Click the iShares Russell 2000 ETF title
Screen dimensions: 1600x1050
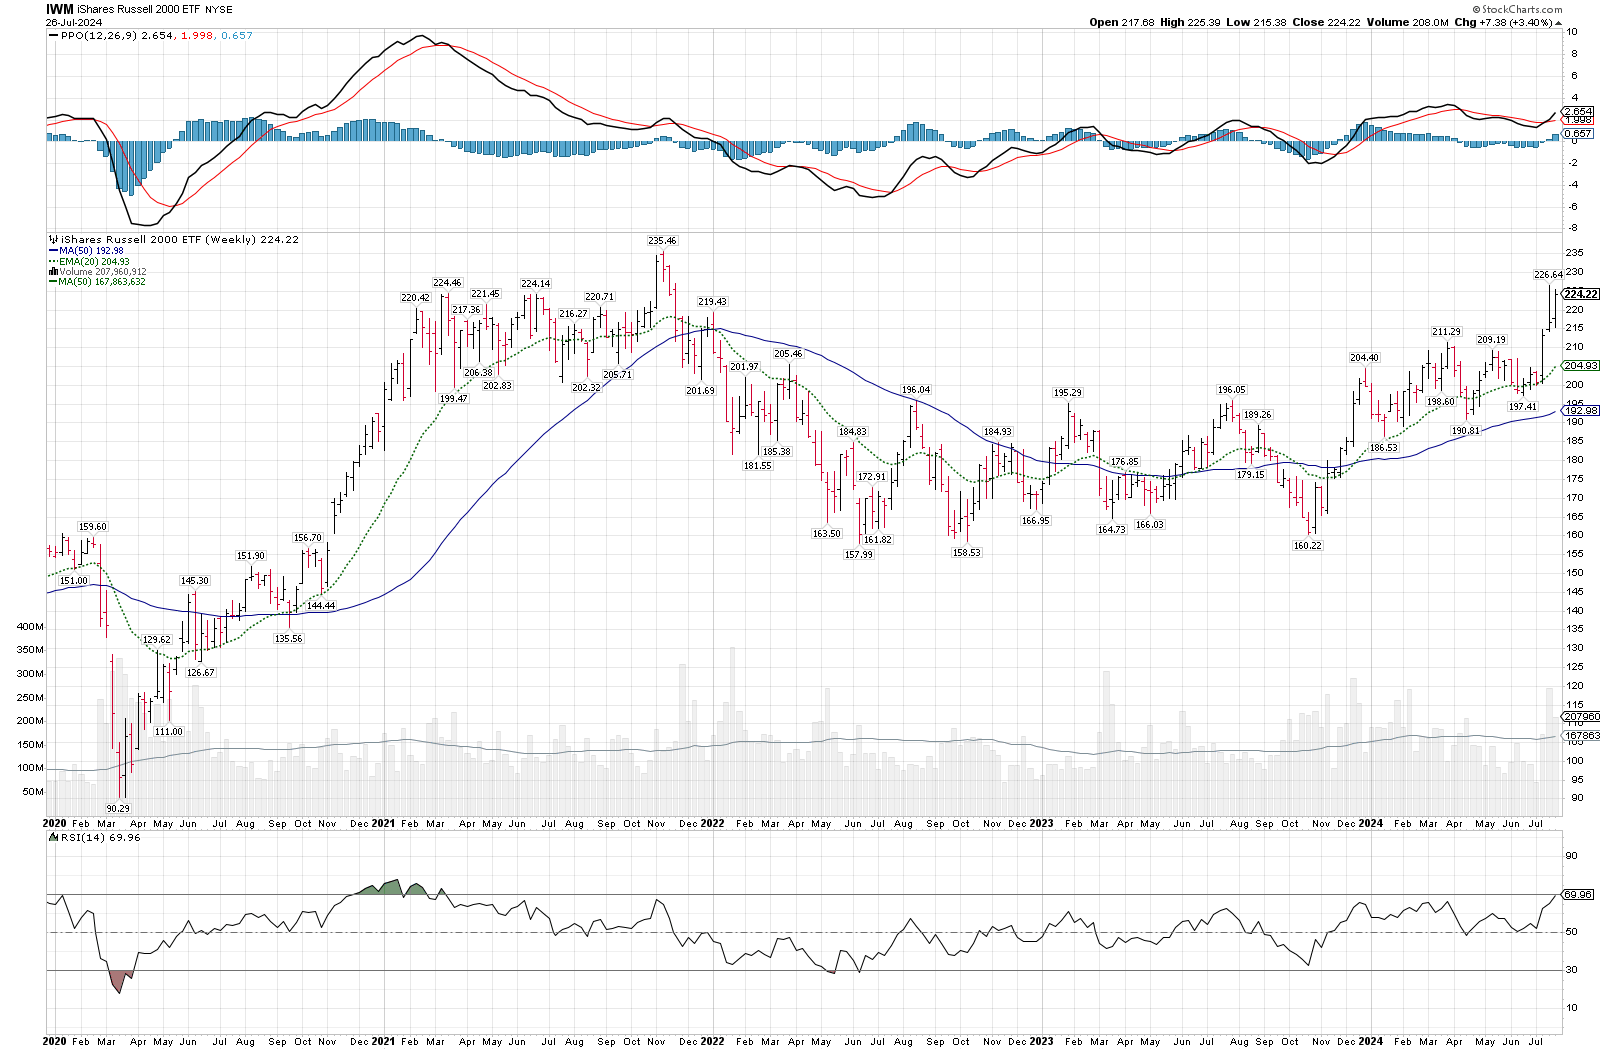click(138, 9)
